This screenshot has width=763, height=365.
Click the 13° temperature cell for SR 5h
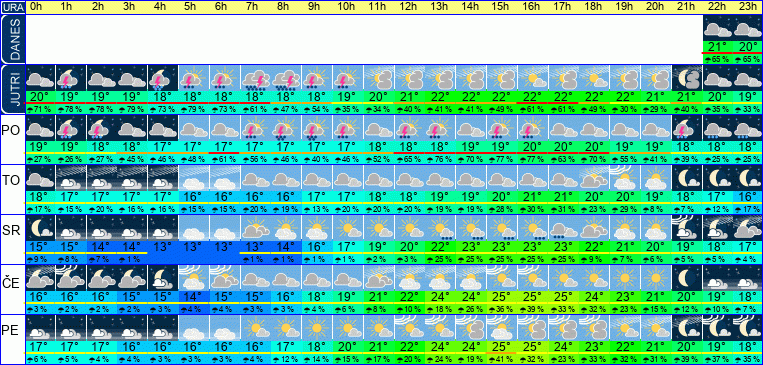(194, 246)
